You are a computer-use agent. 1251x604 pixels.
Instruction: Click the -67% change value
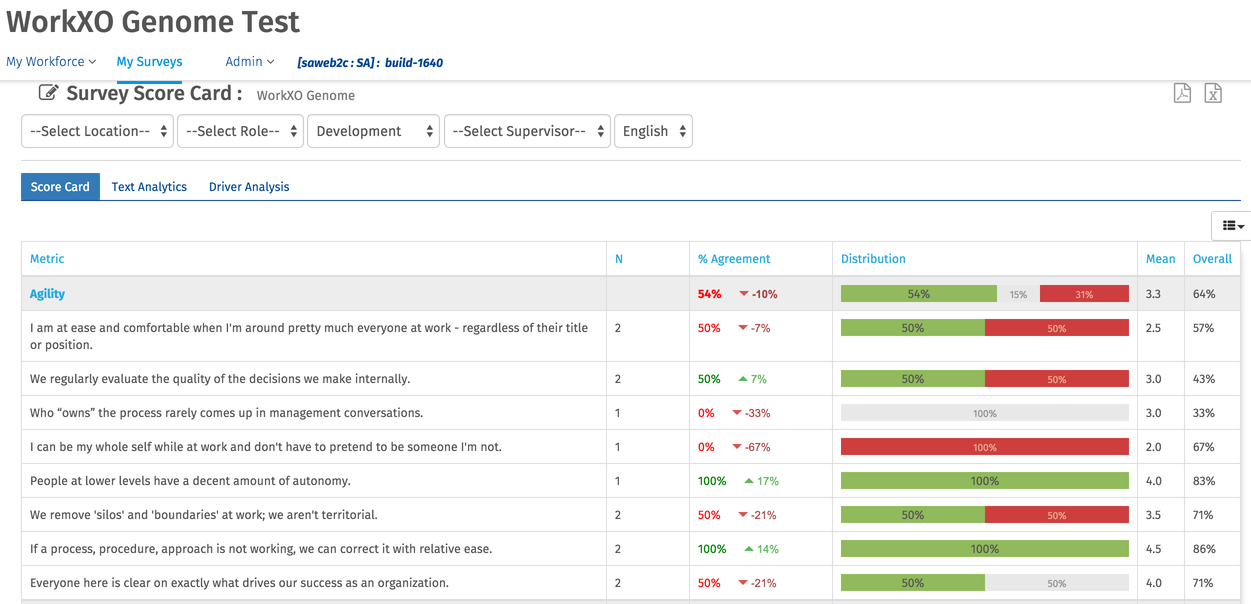click(x=758, y=447)
